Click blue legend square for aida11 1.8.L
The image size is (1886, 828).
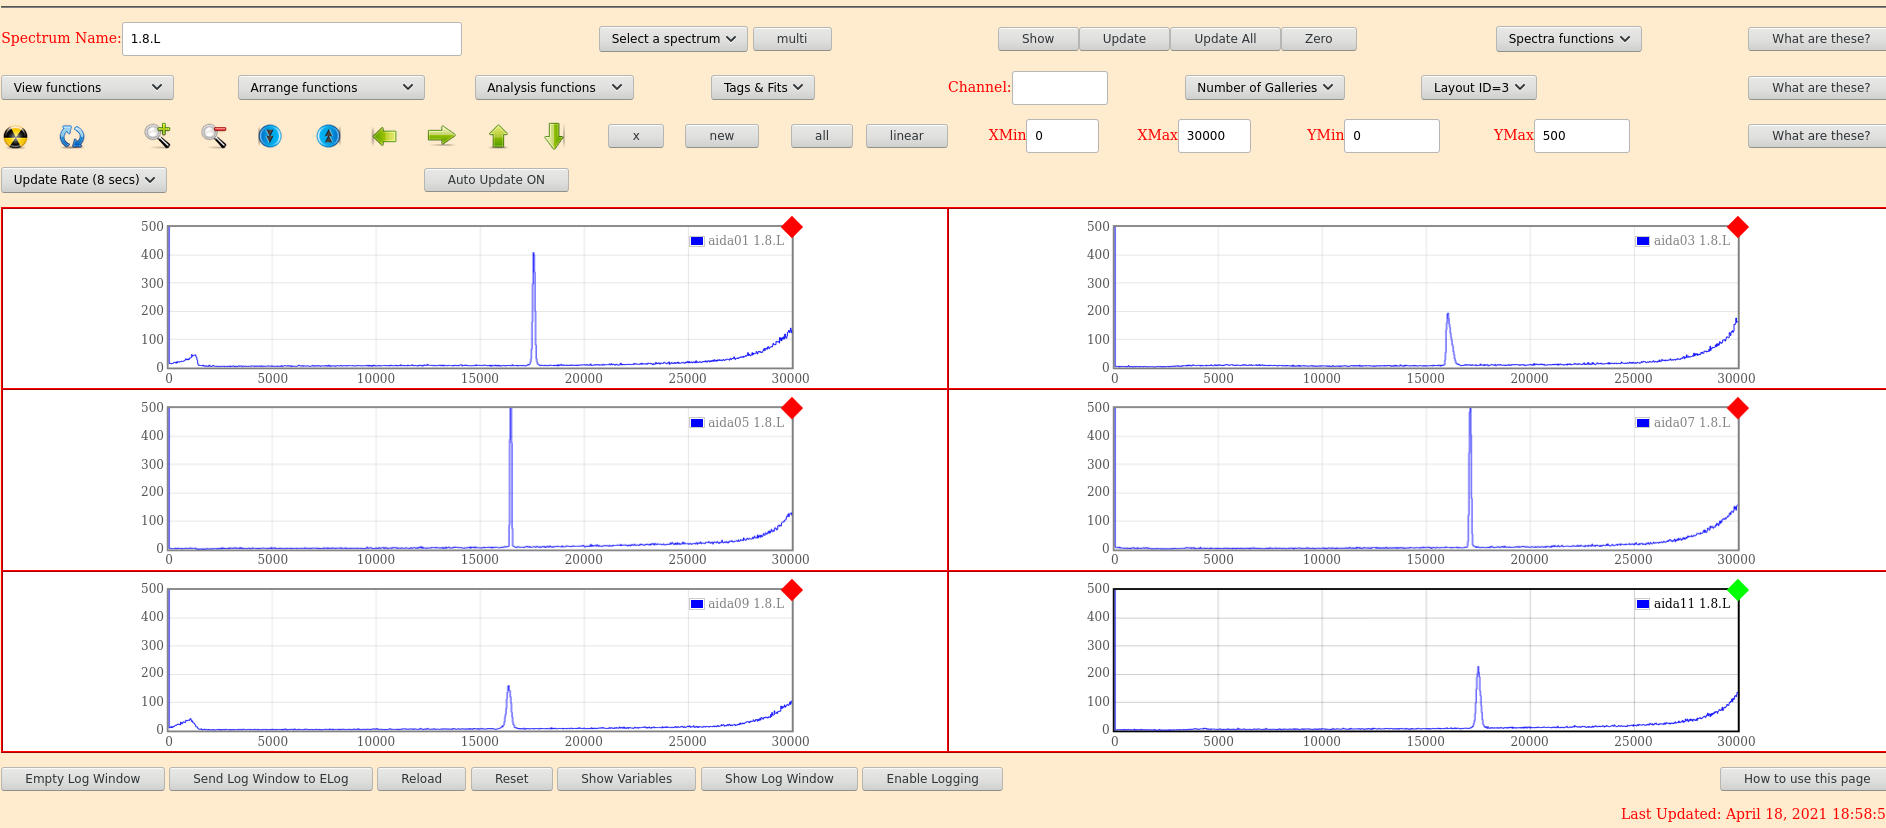1643,604
